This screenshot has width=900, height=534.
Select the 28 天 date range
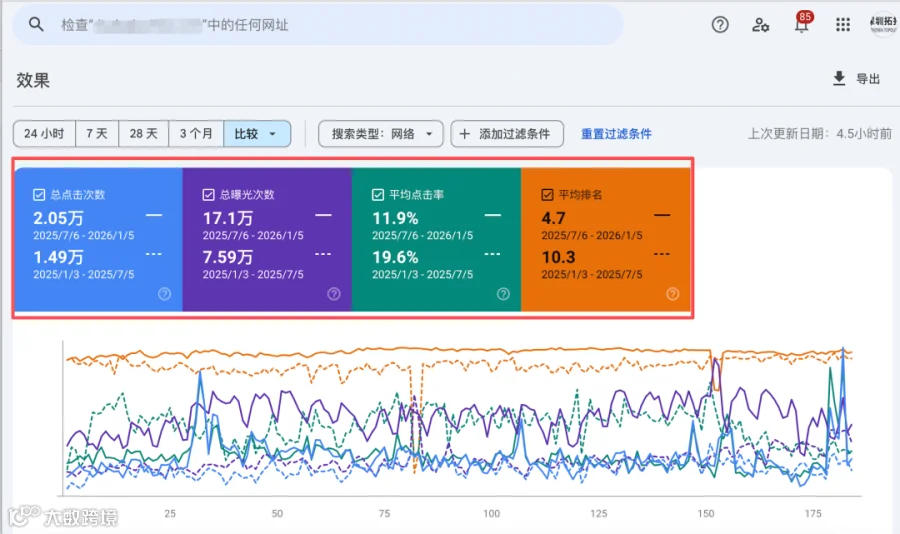click(x=143, y=134)
